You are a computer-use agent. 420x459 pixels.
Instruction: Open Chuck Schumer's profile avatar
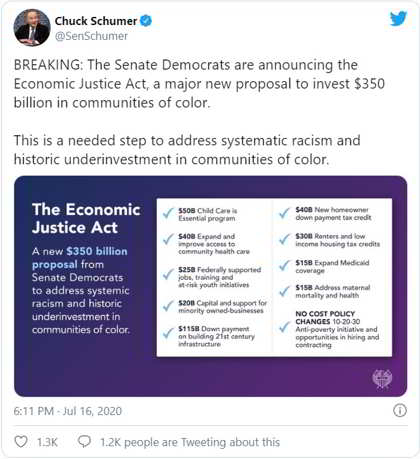(32, 27)
